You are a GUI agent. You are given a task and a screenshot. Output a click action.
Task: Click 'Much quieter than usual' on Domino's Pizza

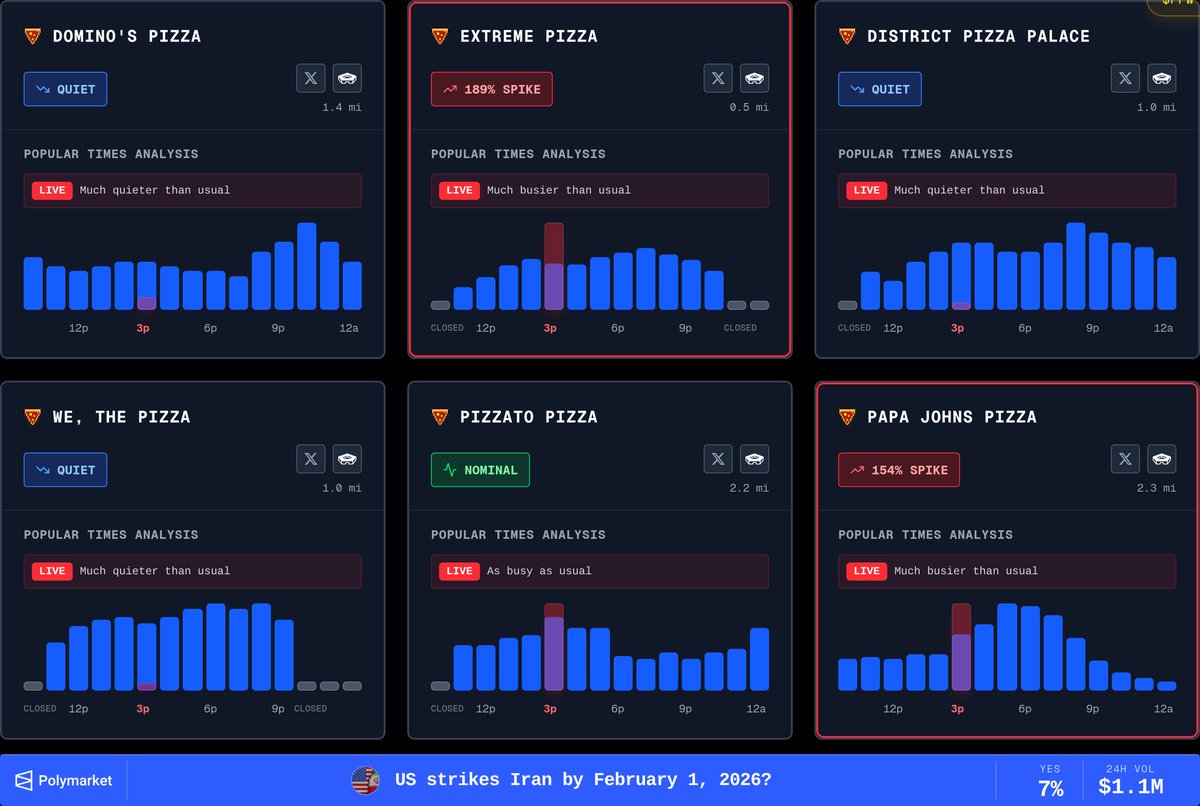[x=155, y=190]
